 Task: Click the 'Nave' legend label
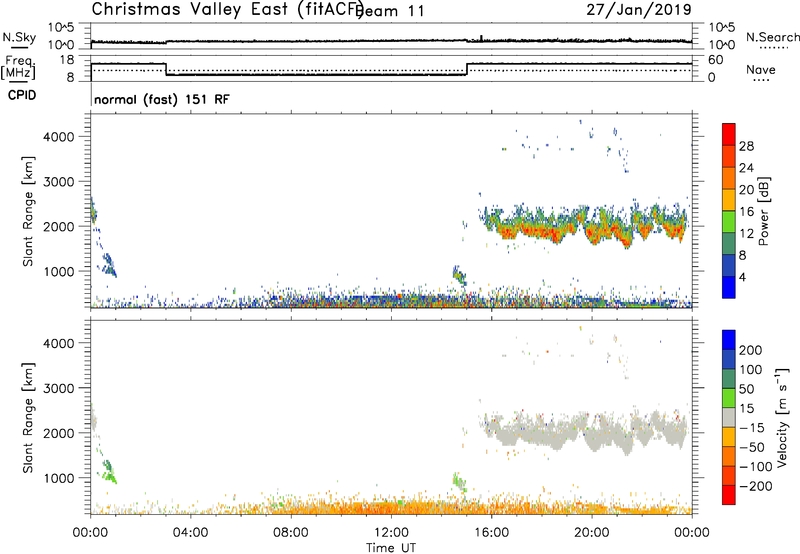761,69
